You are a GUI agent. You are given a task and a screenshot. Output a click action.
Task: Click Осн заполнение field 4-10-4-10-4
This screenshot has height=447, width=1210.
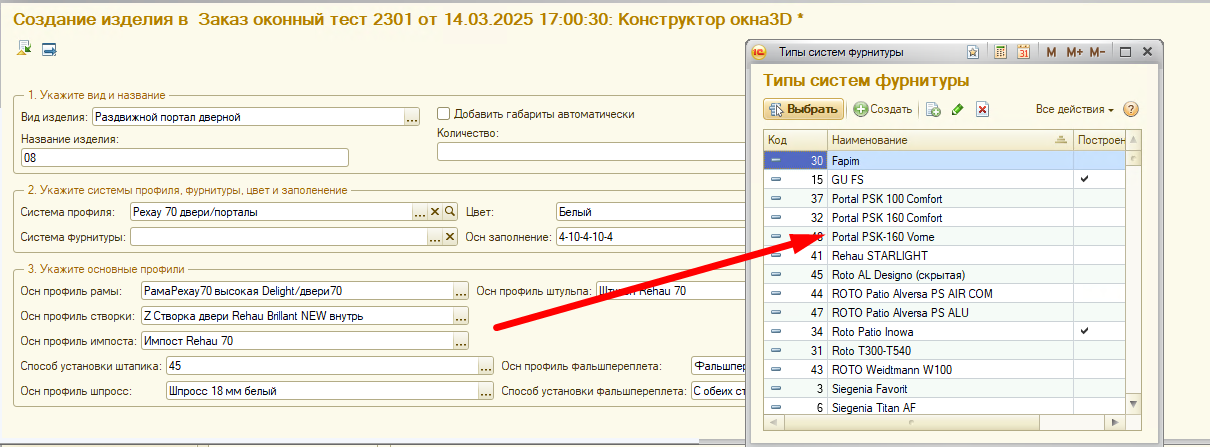[651, 237]
